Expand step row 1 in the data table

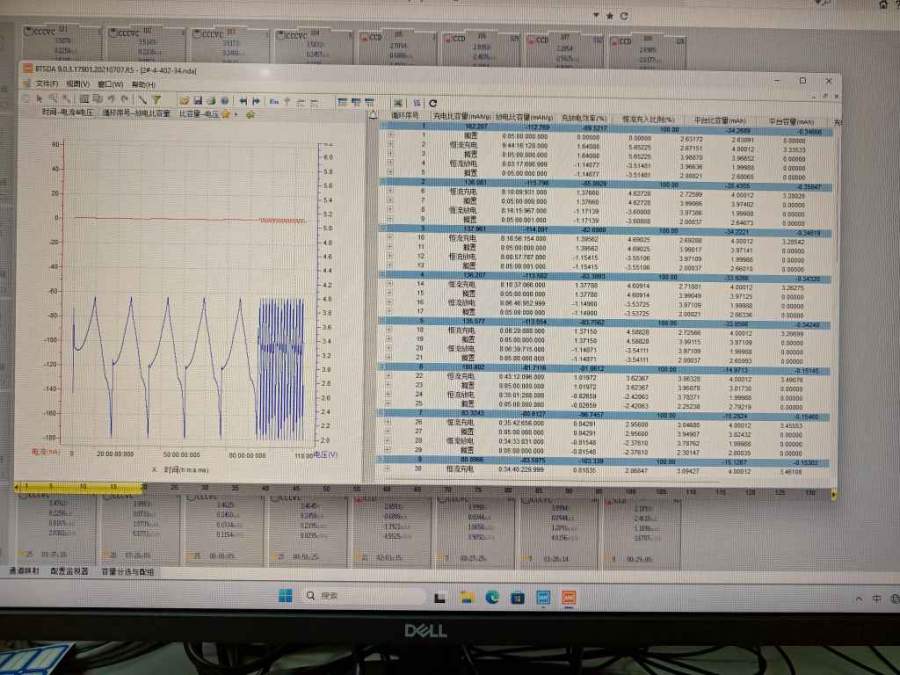390,137
